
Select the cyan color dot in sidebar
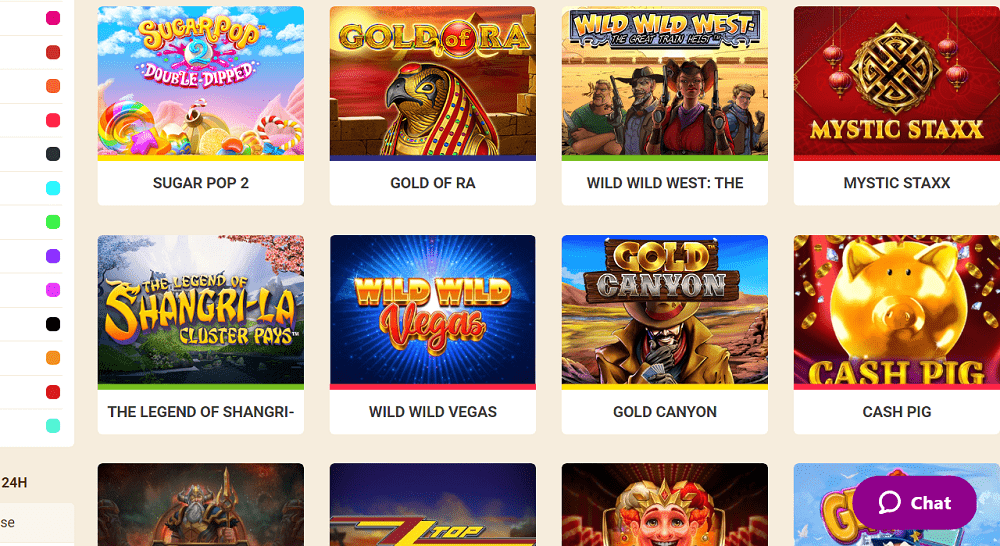click(x=53, y=188)
